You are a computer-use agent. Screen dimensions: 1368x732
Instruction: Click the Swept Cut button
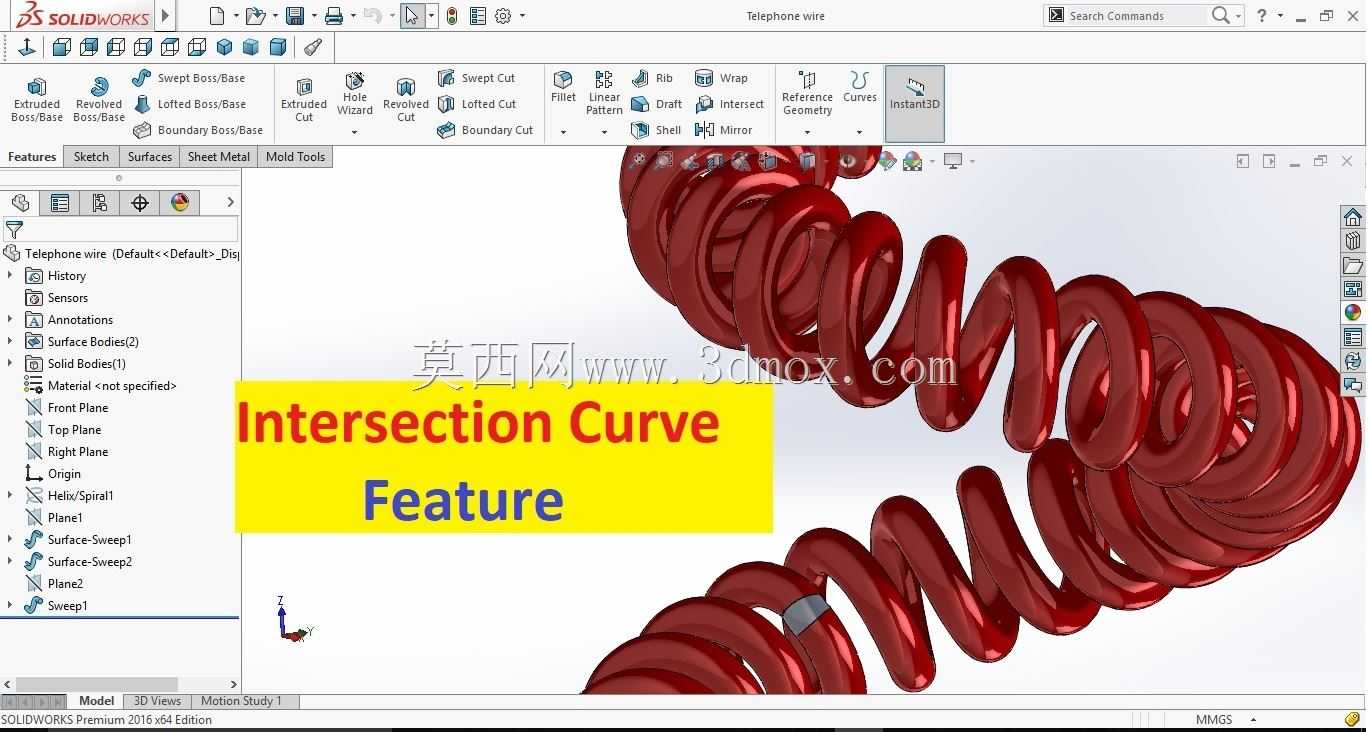476,78
